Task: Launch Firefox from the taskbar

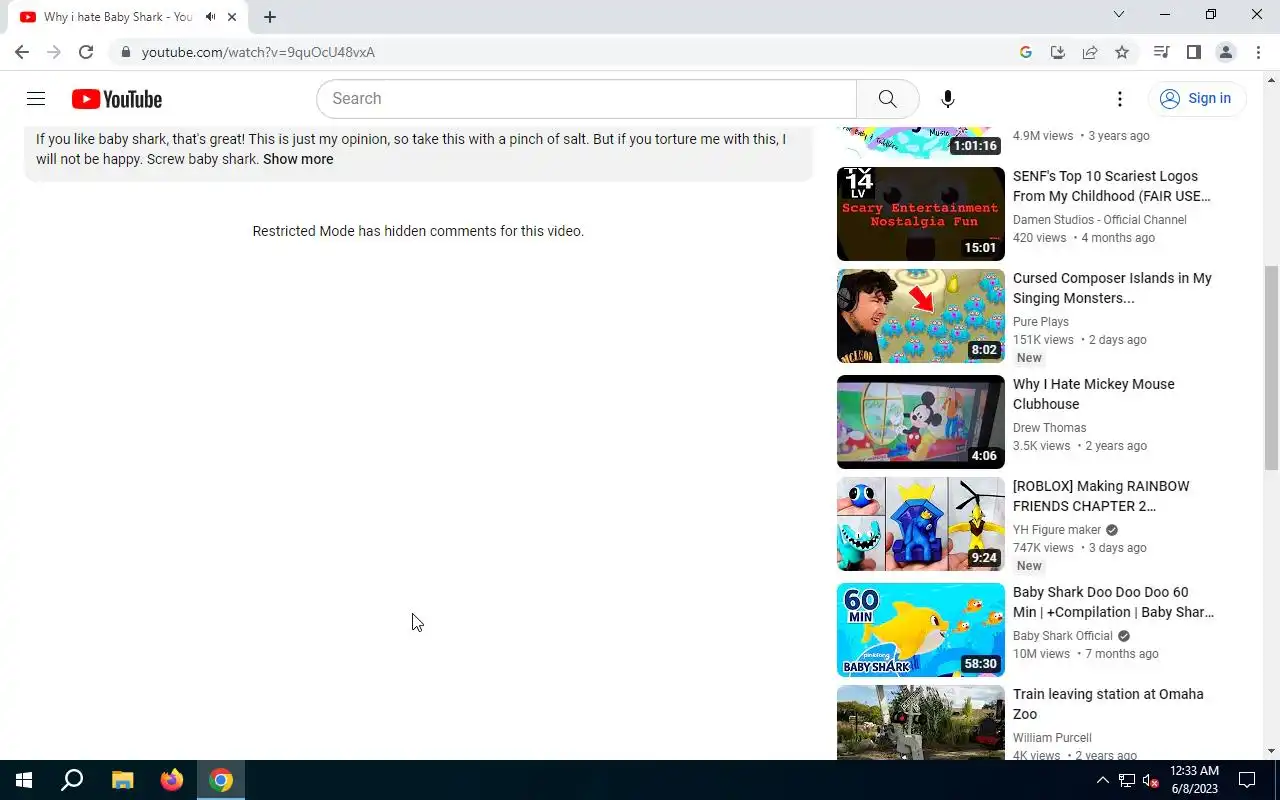Action: [x=172, y=780]
